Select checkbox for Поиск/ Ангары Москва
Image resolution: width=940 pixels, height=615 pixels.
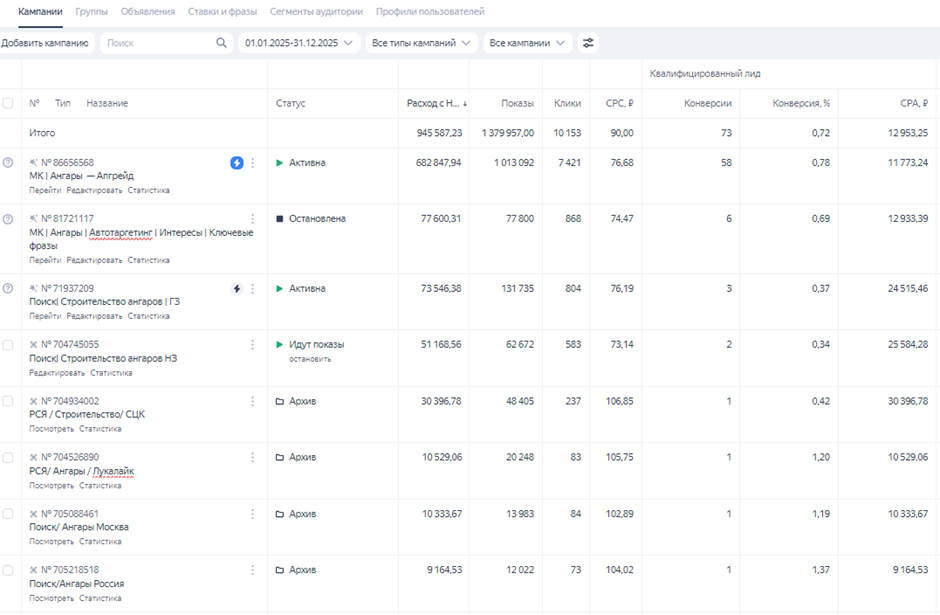tap(8, 514)
